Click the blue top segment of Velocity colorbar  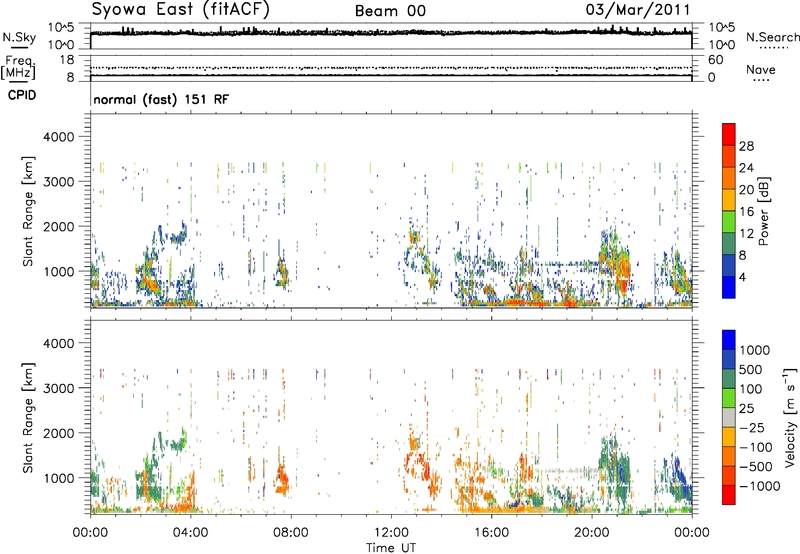tap(729, 340)
